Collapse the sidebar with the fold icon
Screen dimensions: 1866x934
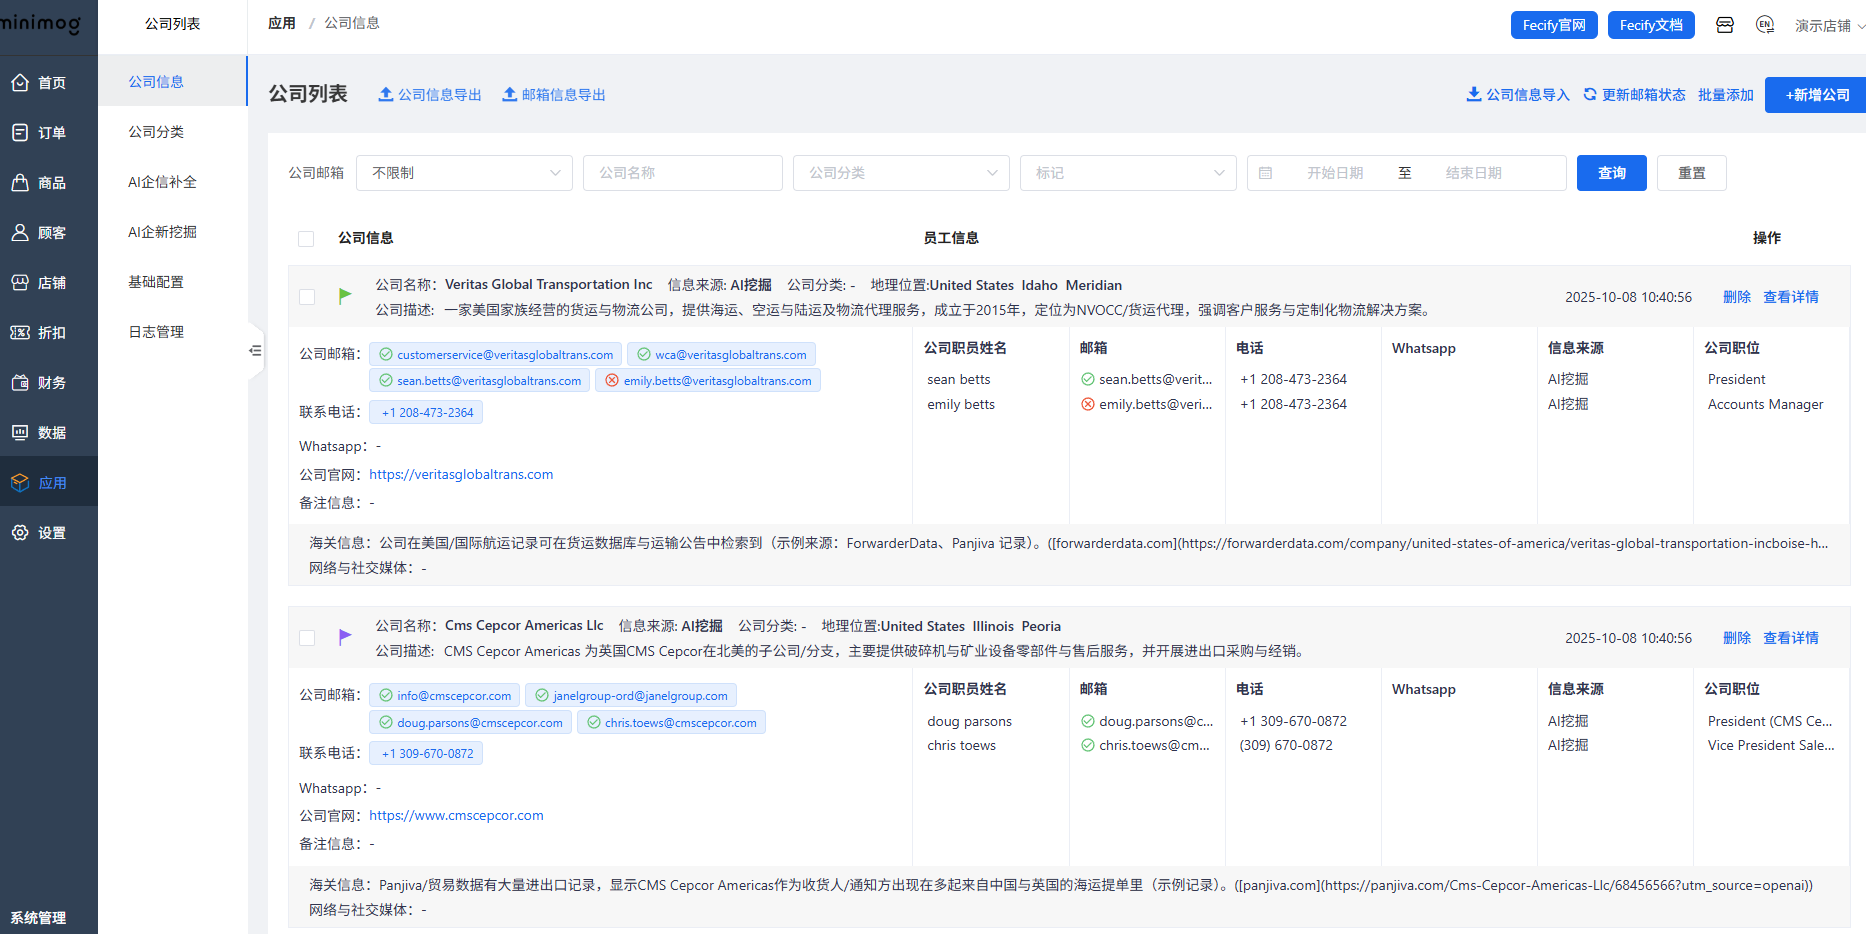tap(255, 350)
